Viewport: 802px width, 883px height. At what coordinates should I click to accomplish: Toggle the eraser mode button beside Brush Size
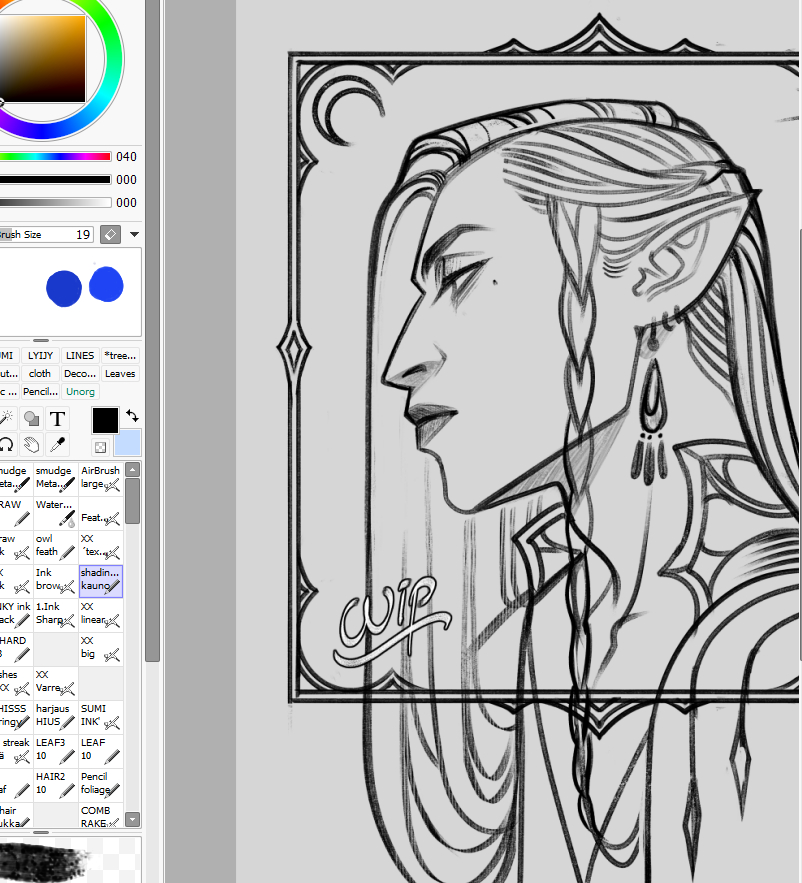click(x=110, y=234)
